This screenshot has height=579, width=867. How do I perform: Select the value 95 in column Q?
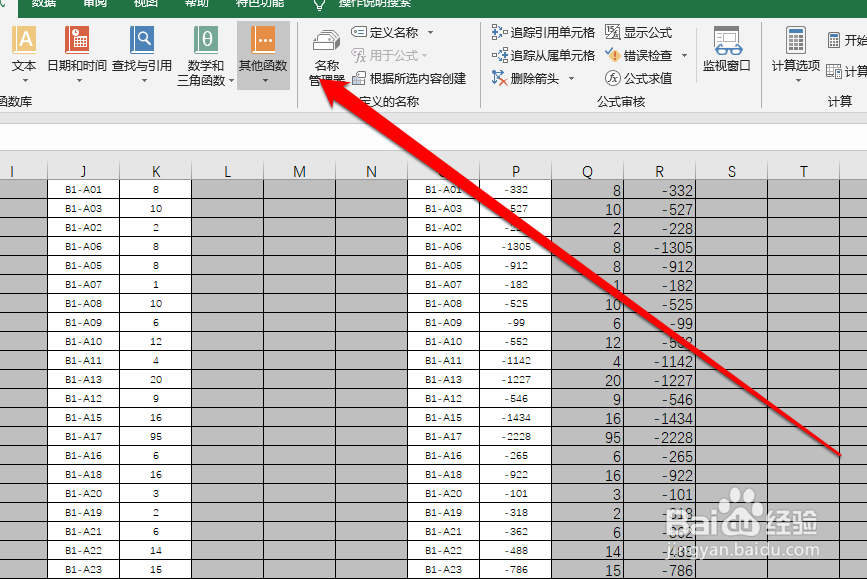[x=588, y=436]
